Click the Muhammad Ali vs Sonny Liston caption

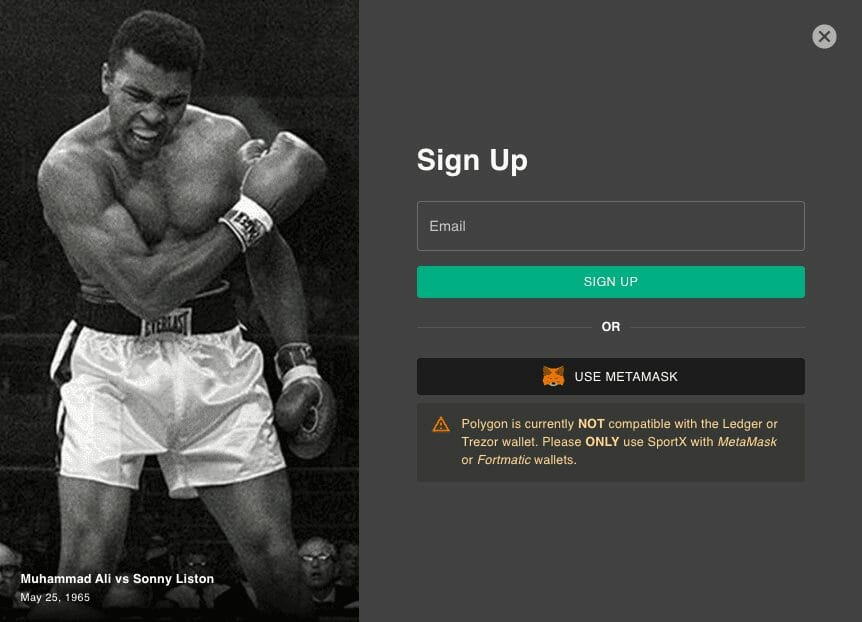pos(117,579)
